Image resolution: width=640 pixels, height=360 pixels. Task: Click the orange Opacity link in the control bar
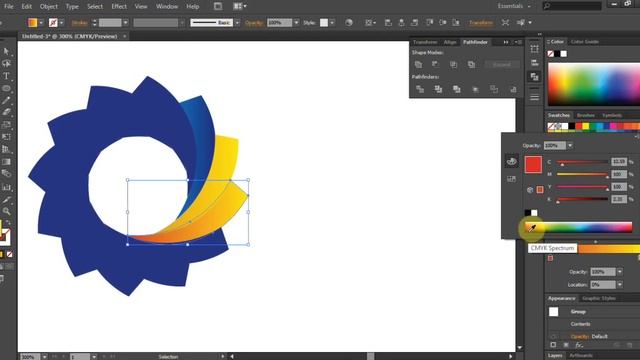[x=253, y=23]
